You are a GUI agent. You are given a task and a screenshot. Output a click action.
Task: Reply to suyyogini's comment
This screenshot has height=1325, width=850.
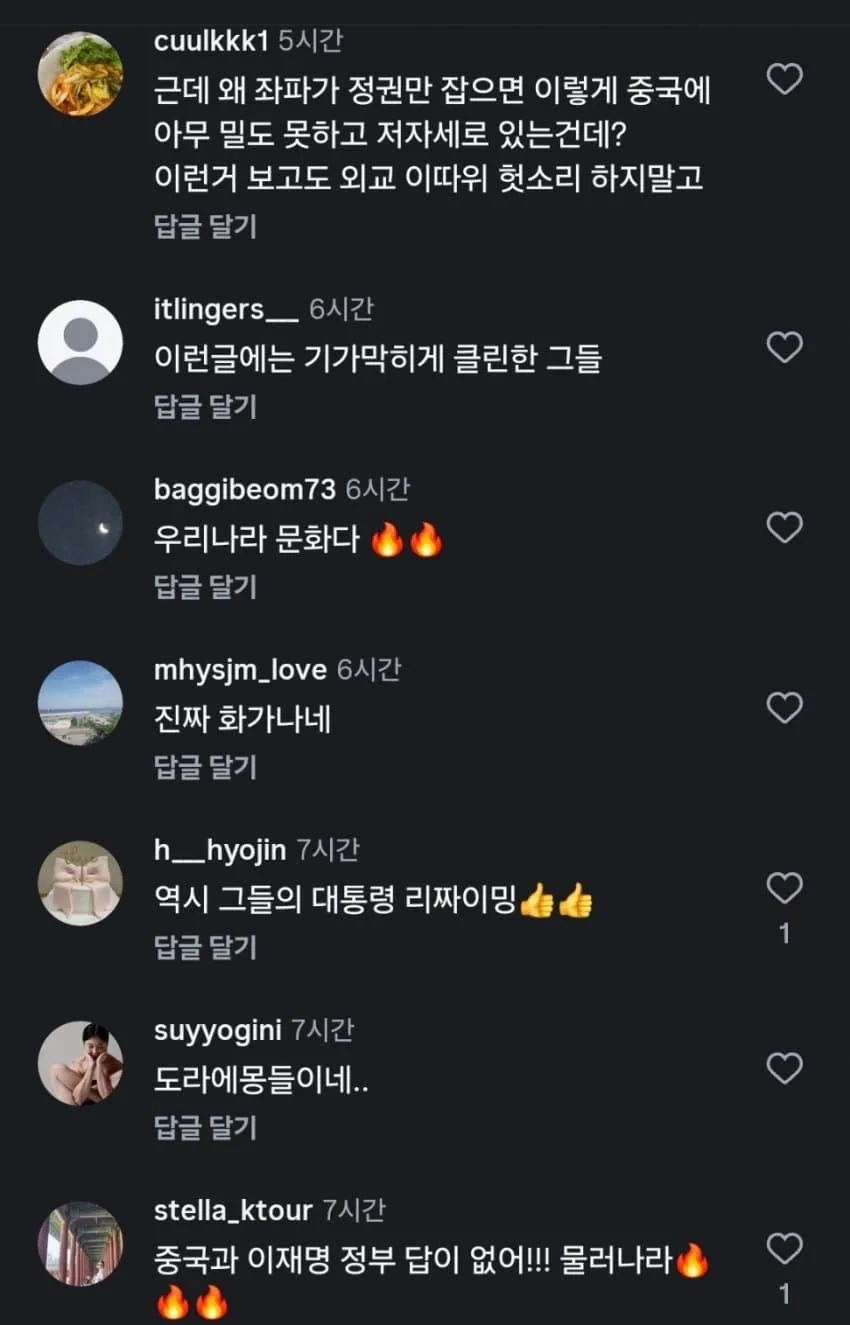(x=205, y=1128)
